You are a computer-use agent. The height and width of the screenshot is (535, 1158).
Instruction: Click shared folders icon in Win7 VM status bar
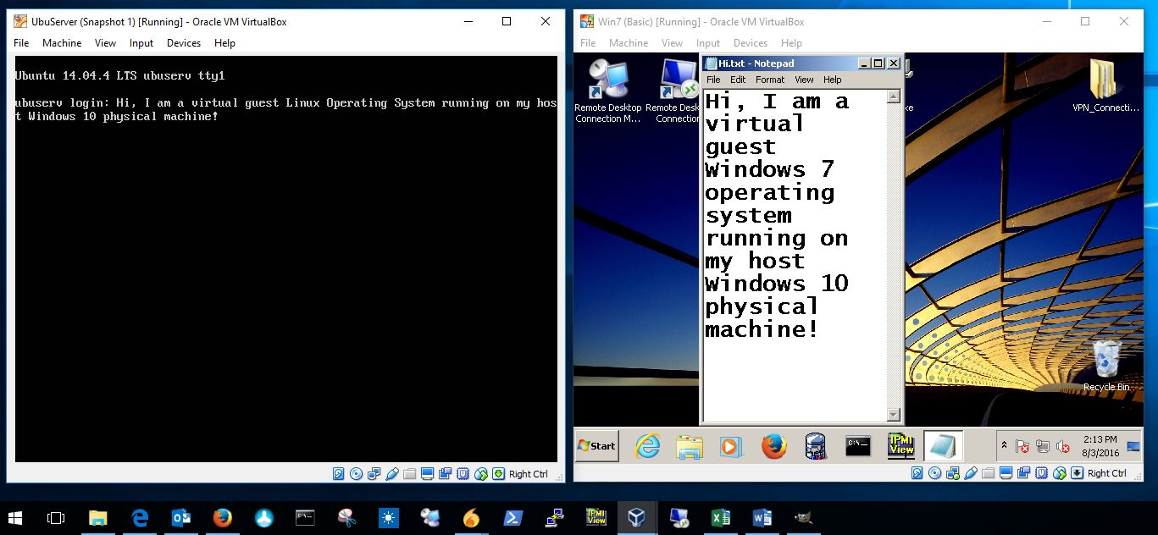(x=988, y=473)
